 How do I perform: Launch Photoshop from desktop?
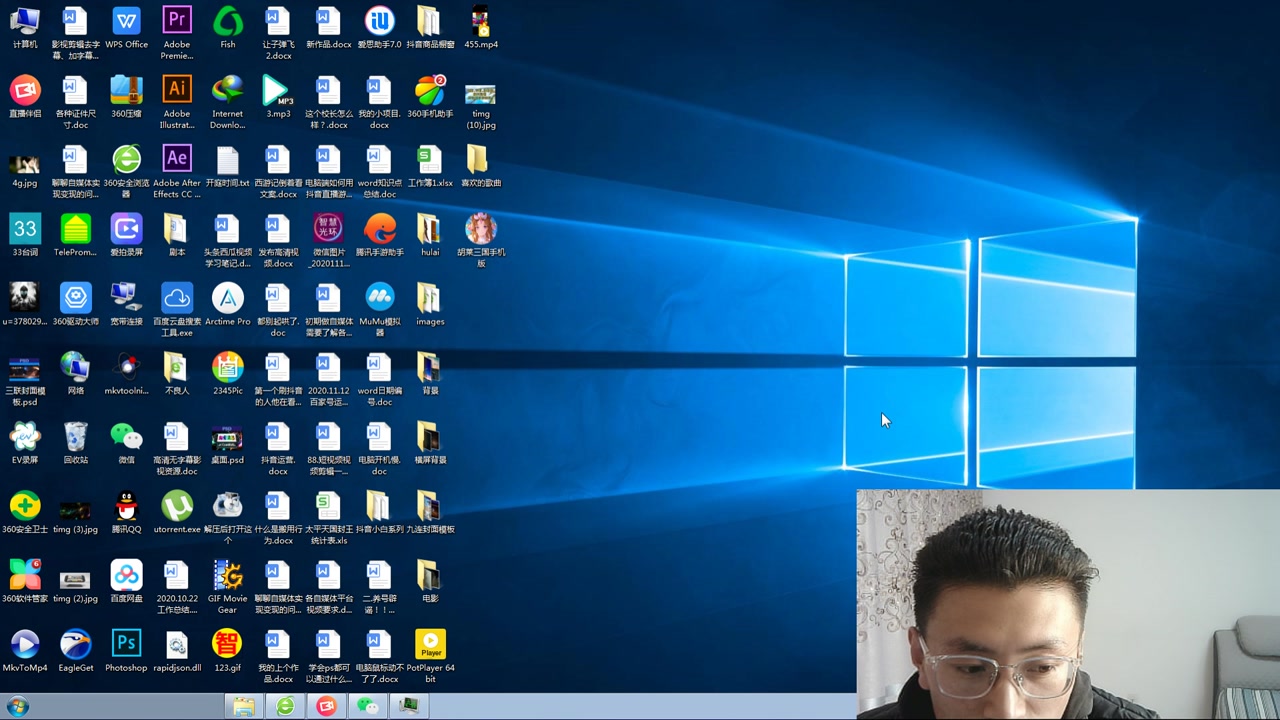(126, 649)
